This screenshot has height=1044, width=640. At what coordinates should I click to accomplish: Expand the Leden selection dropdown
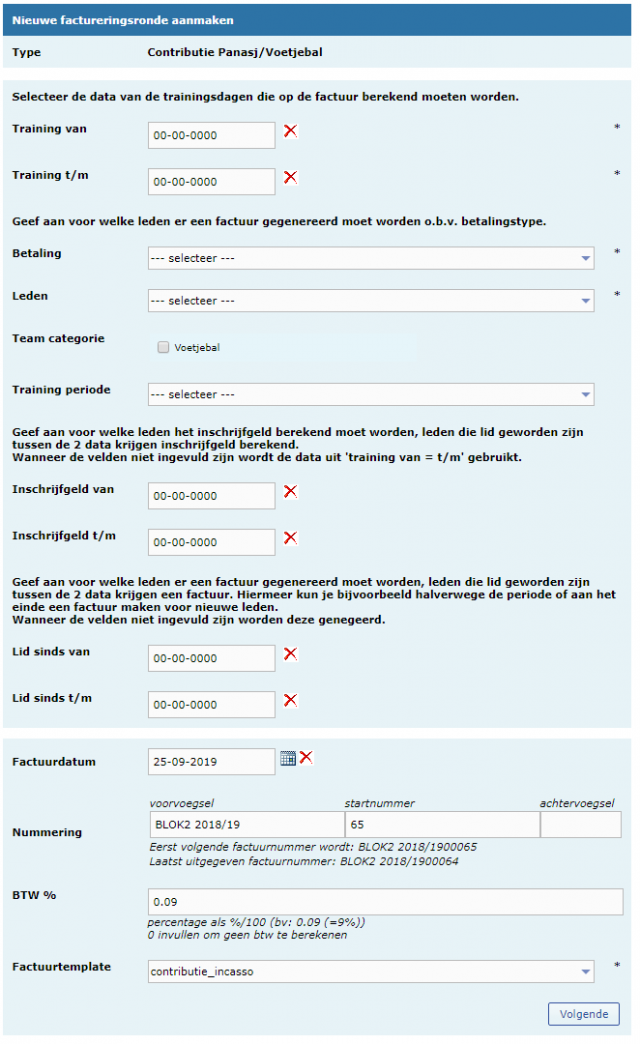[x=370, y=301]
